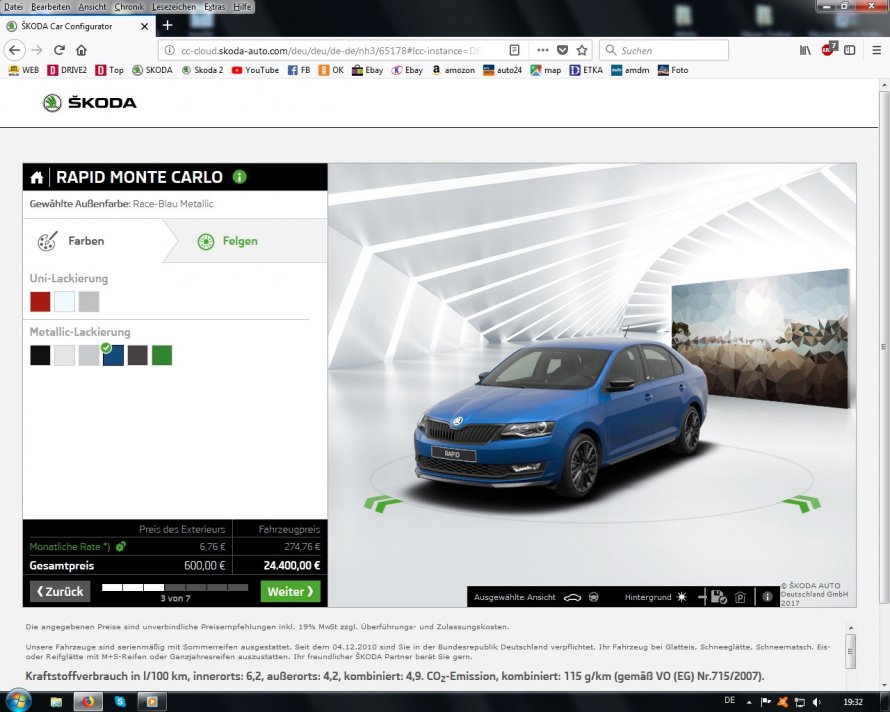
Task: Select exterior car view icon
Action: pos(572,597)
